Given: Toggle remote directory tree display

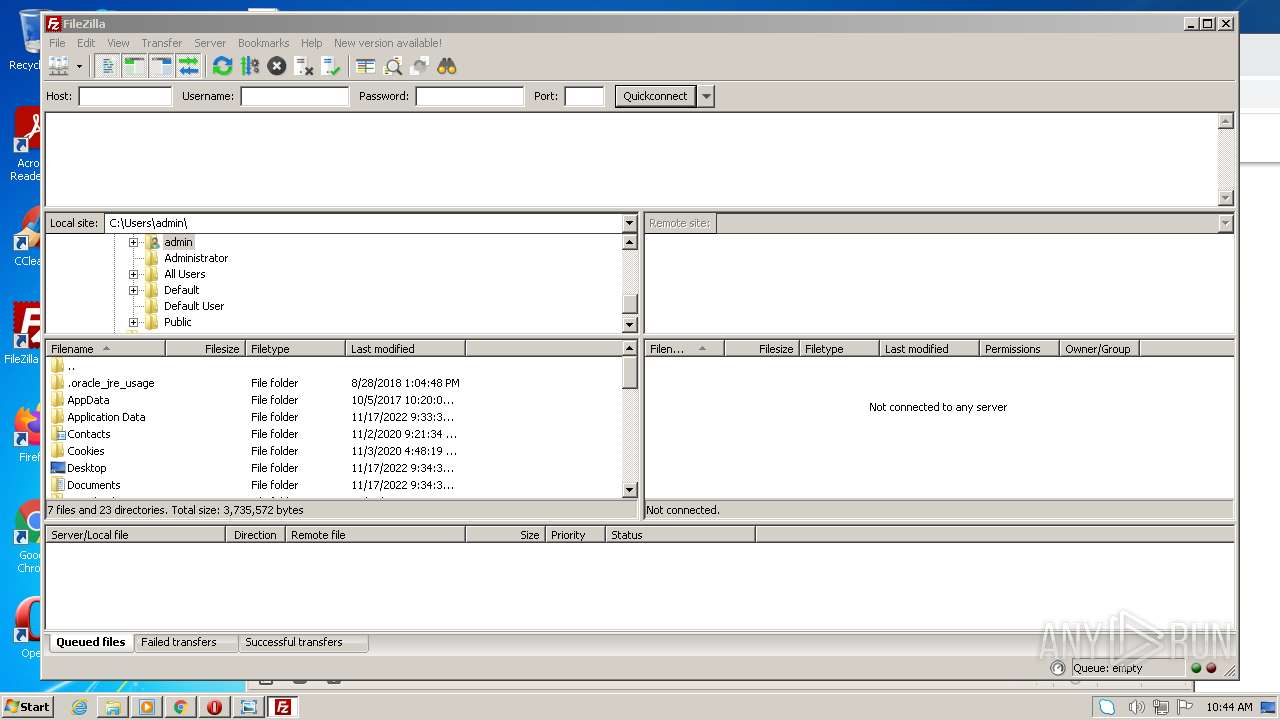Looking at the screenshot, I should coord(161,66).
